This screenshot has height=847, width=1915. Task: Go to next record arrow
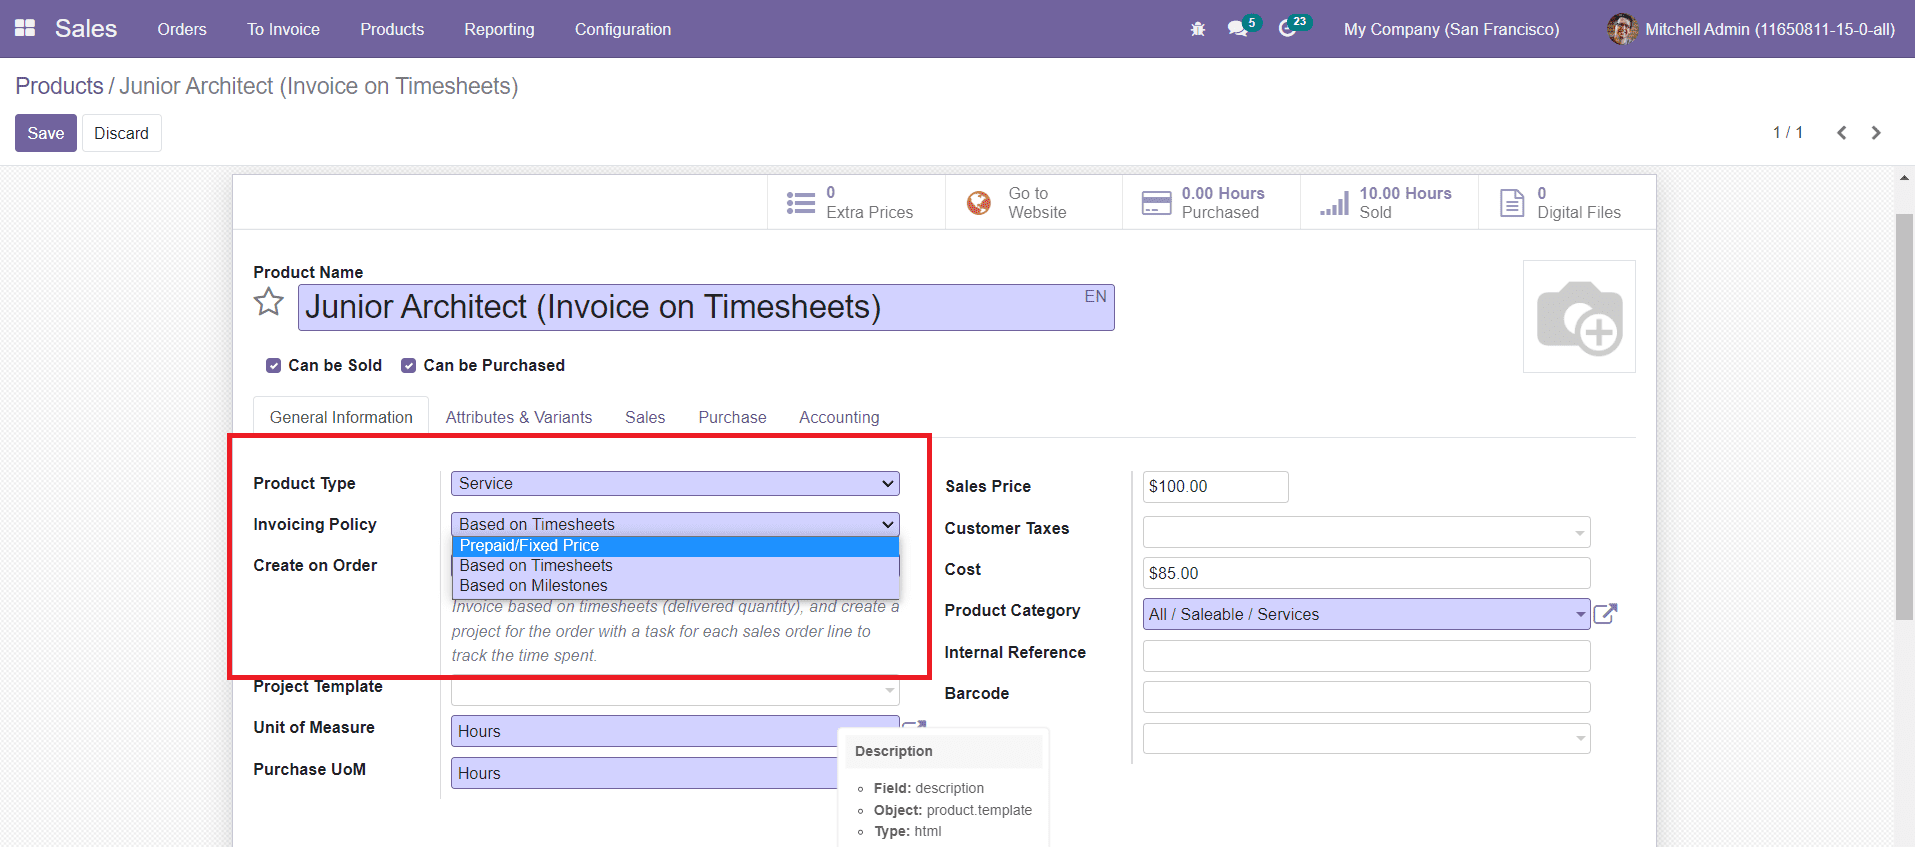click(x=1876, y=133)
